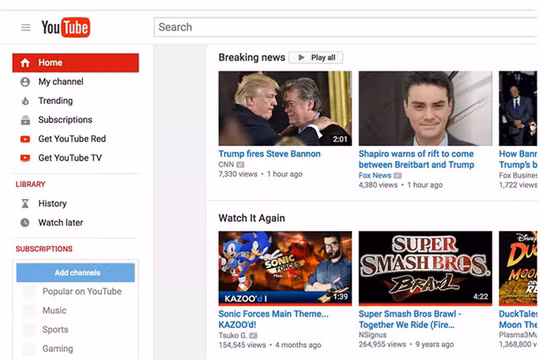Open the LIBRARY section heading
The height and width of the screenshot is (360, 540).
30,184
